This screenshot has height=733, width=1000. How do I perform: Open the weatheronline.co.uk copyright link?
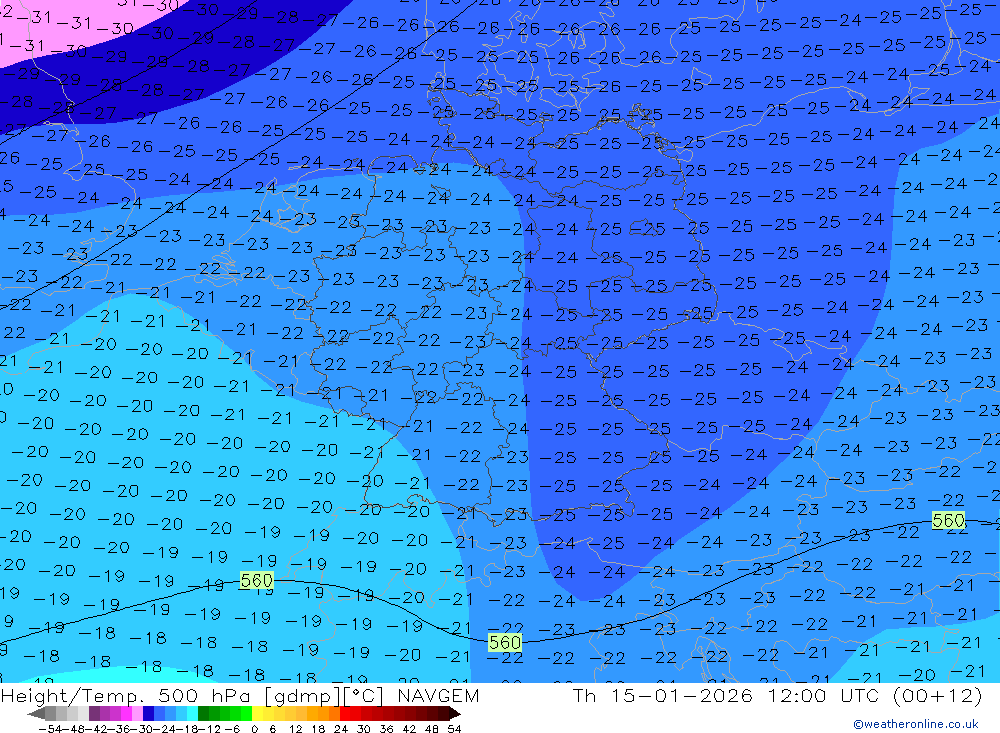(x=916, y=724)
